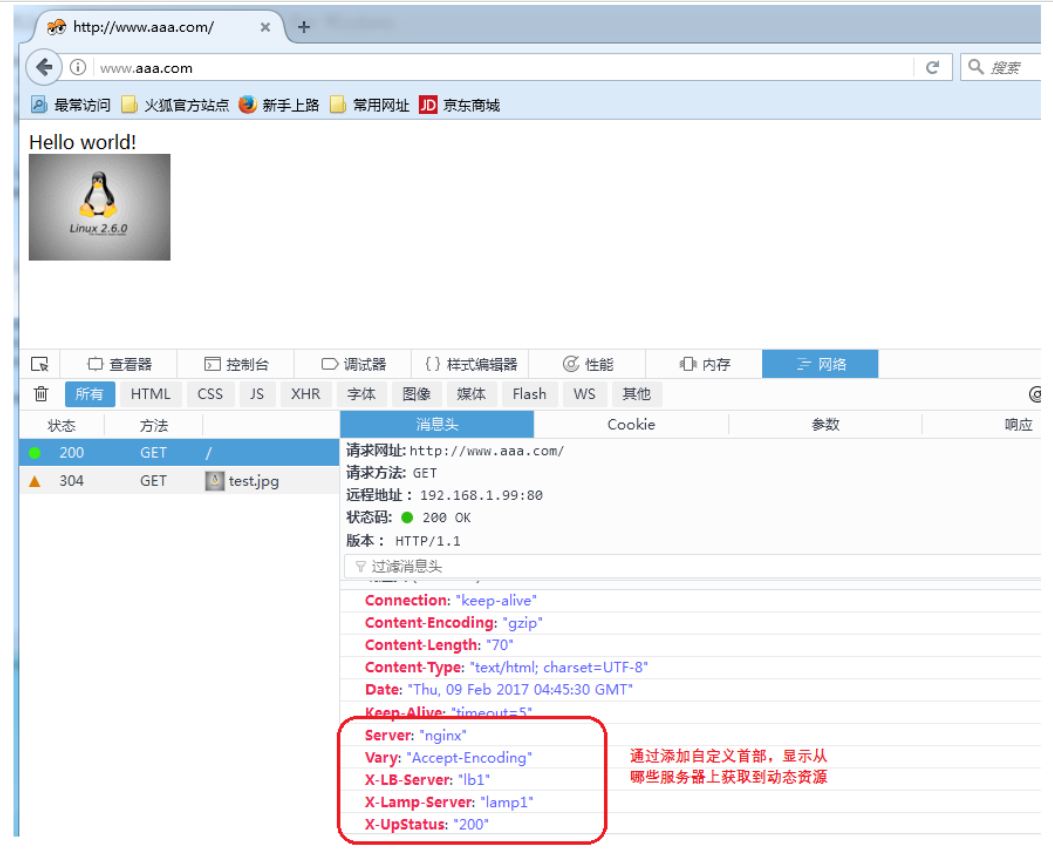Image resolution: width=1053 pixels, height=853 pixels.
Task: Close the www.aaa.com browser tab
Action: 265,28
